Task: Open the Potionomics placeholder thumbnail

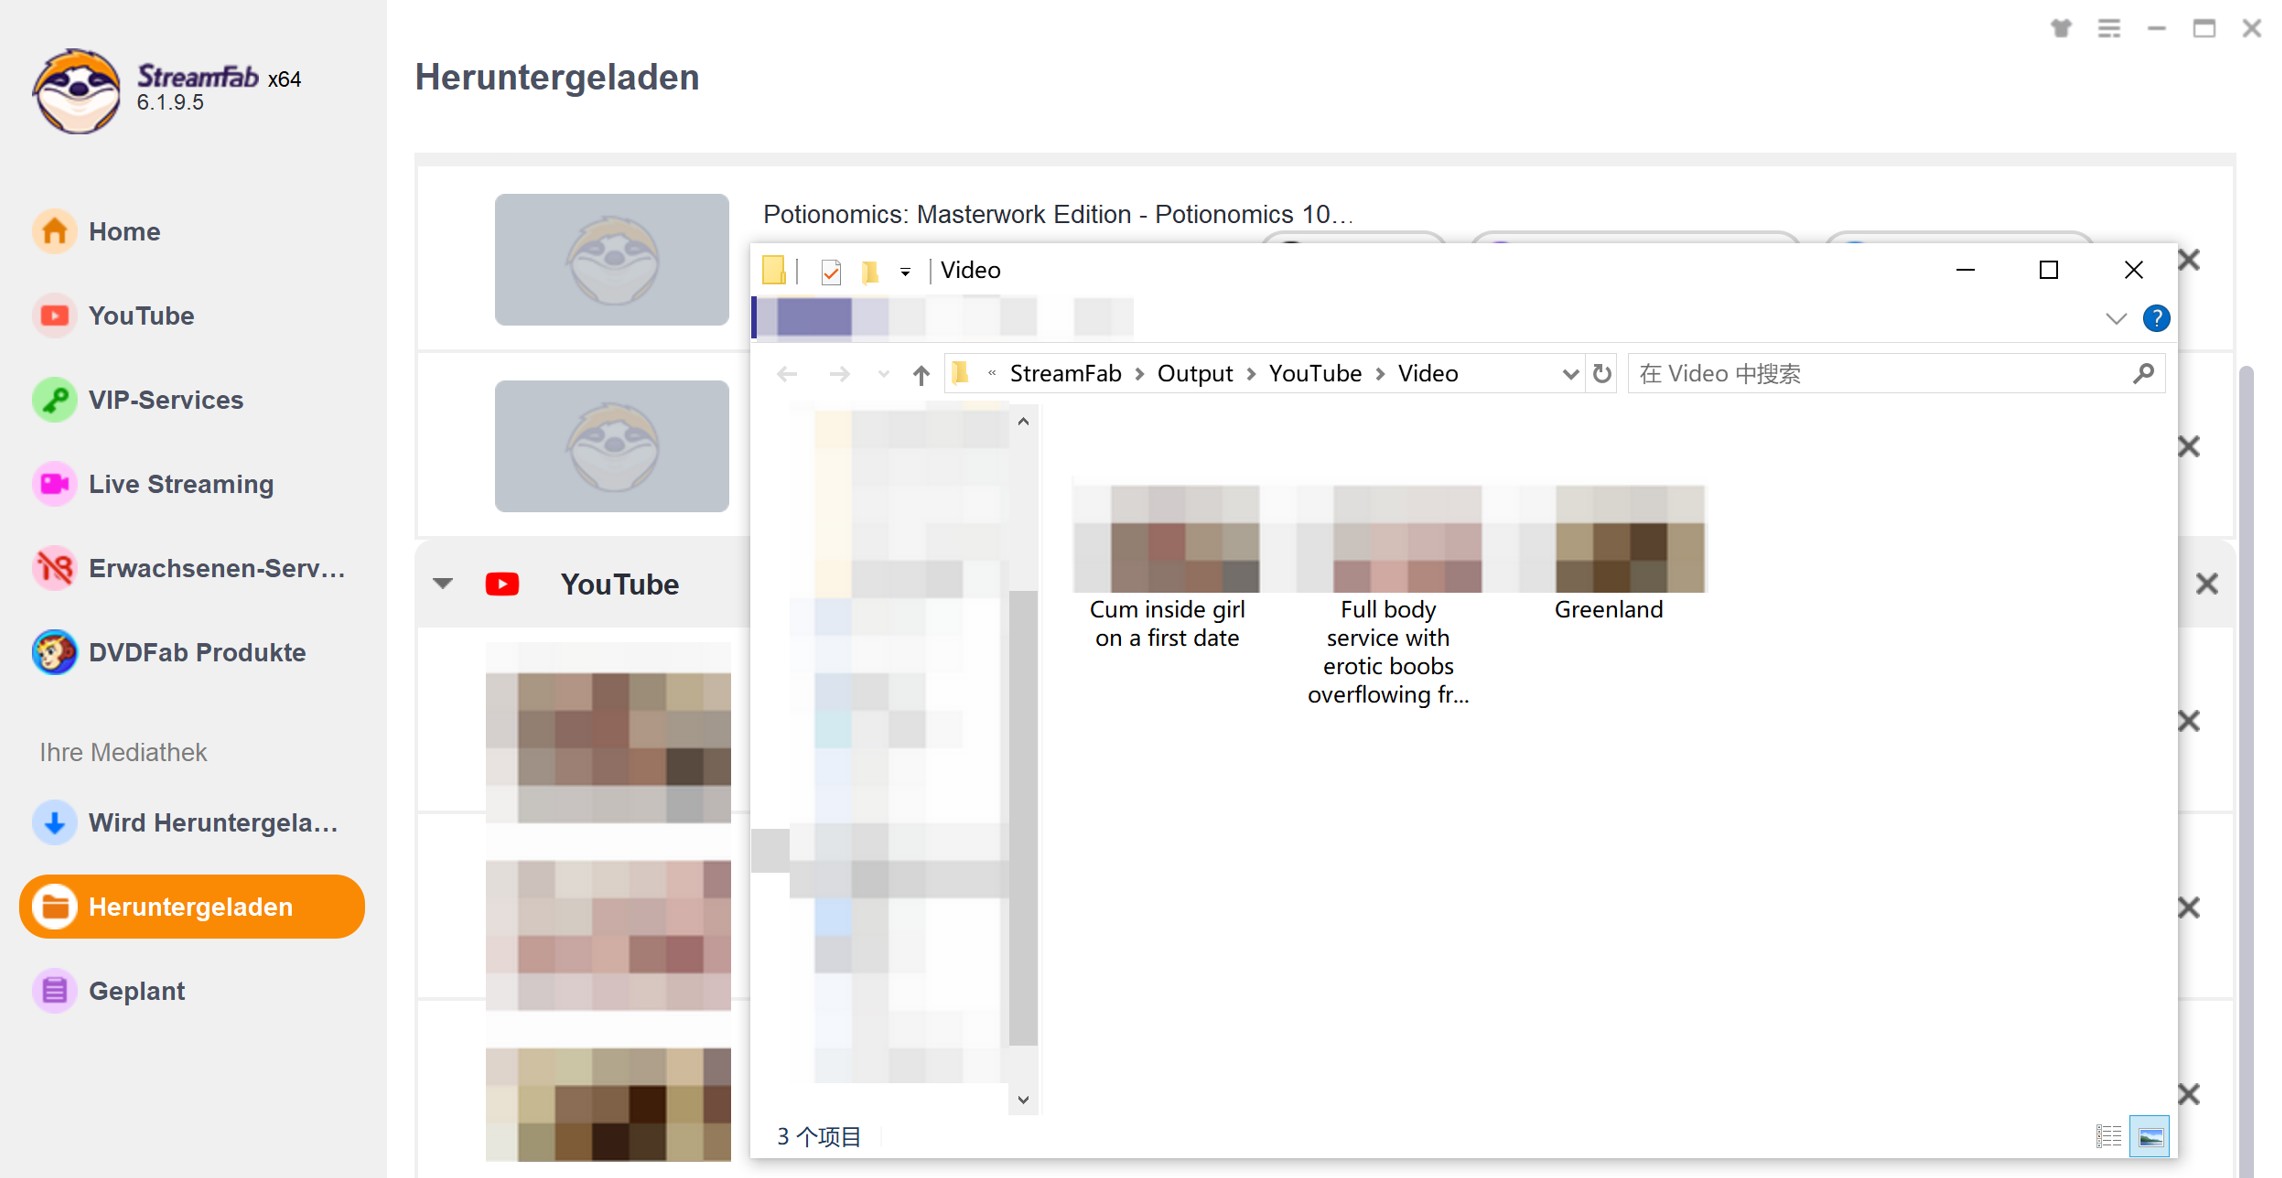Action: pos(612,259)
